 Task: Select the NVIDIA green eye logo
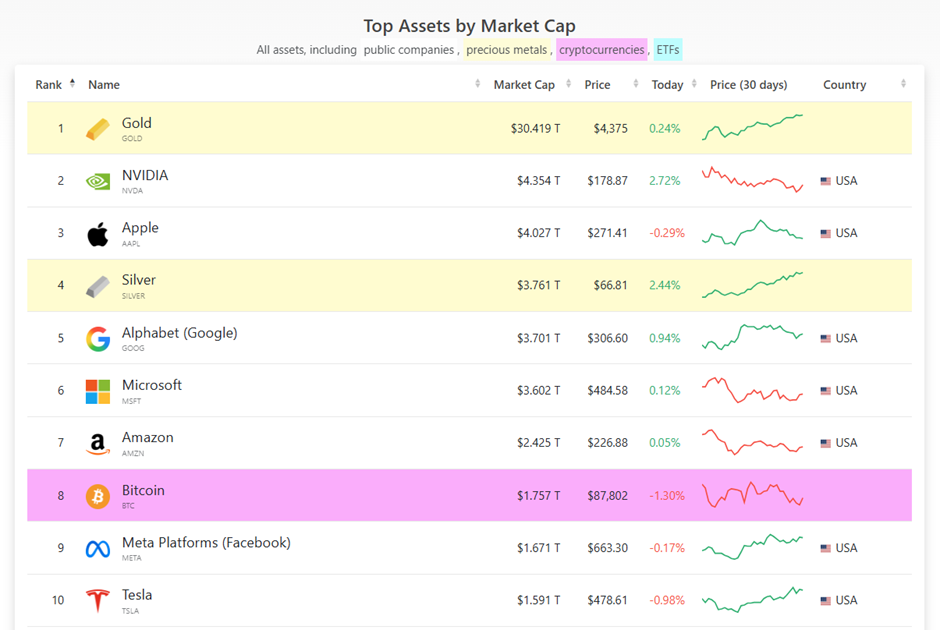coord(96,180)
